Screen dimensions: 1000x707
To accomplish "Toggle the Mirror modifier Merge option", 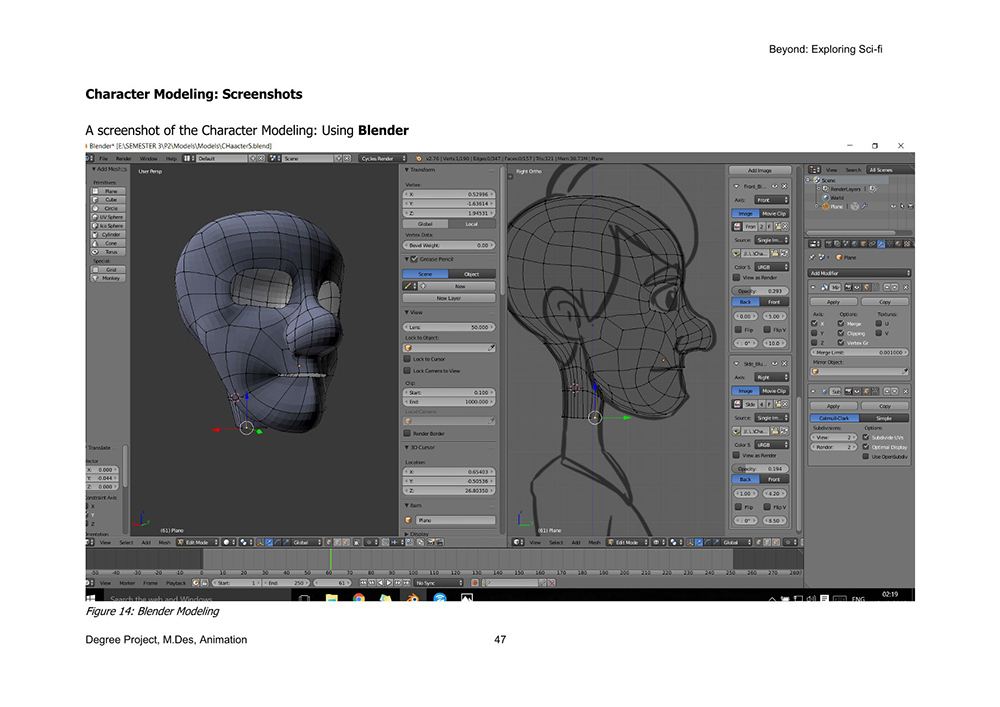I will [841, 324].
